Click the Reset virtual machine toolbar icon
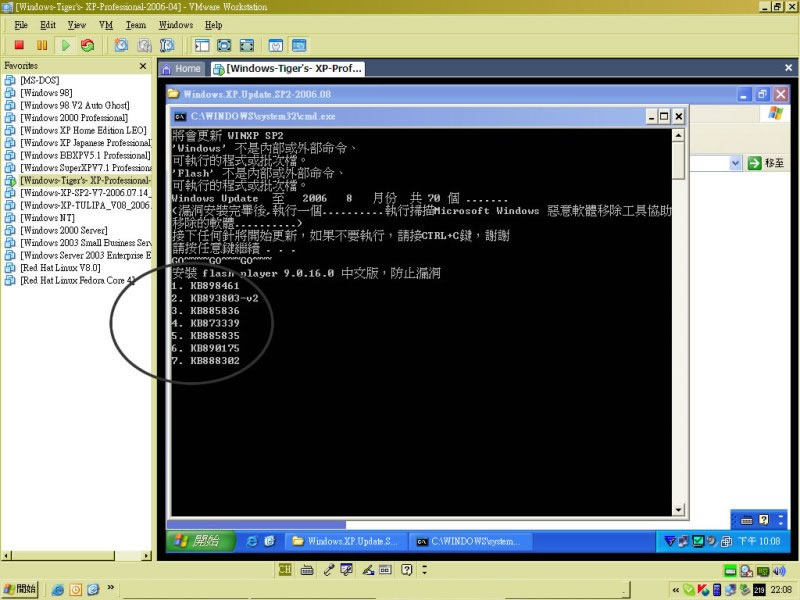This screenshot has width=800, height=600. click(88, 45)
